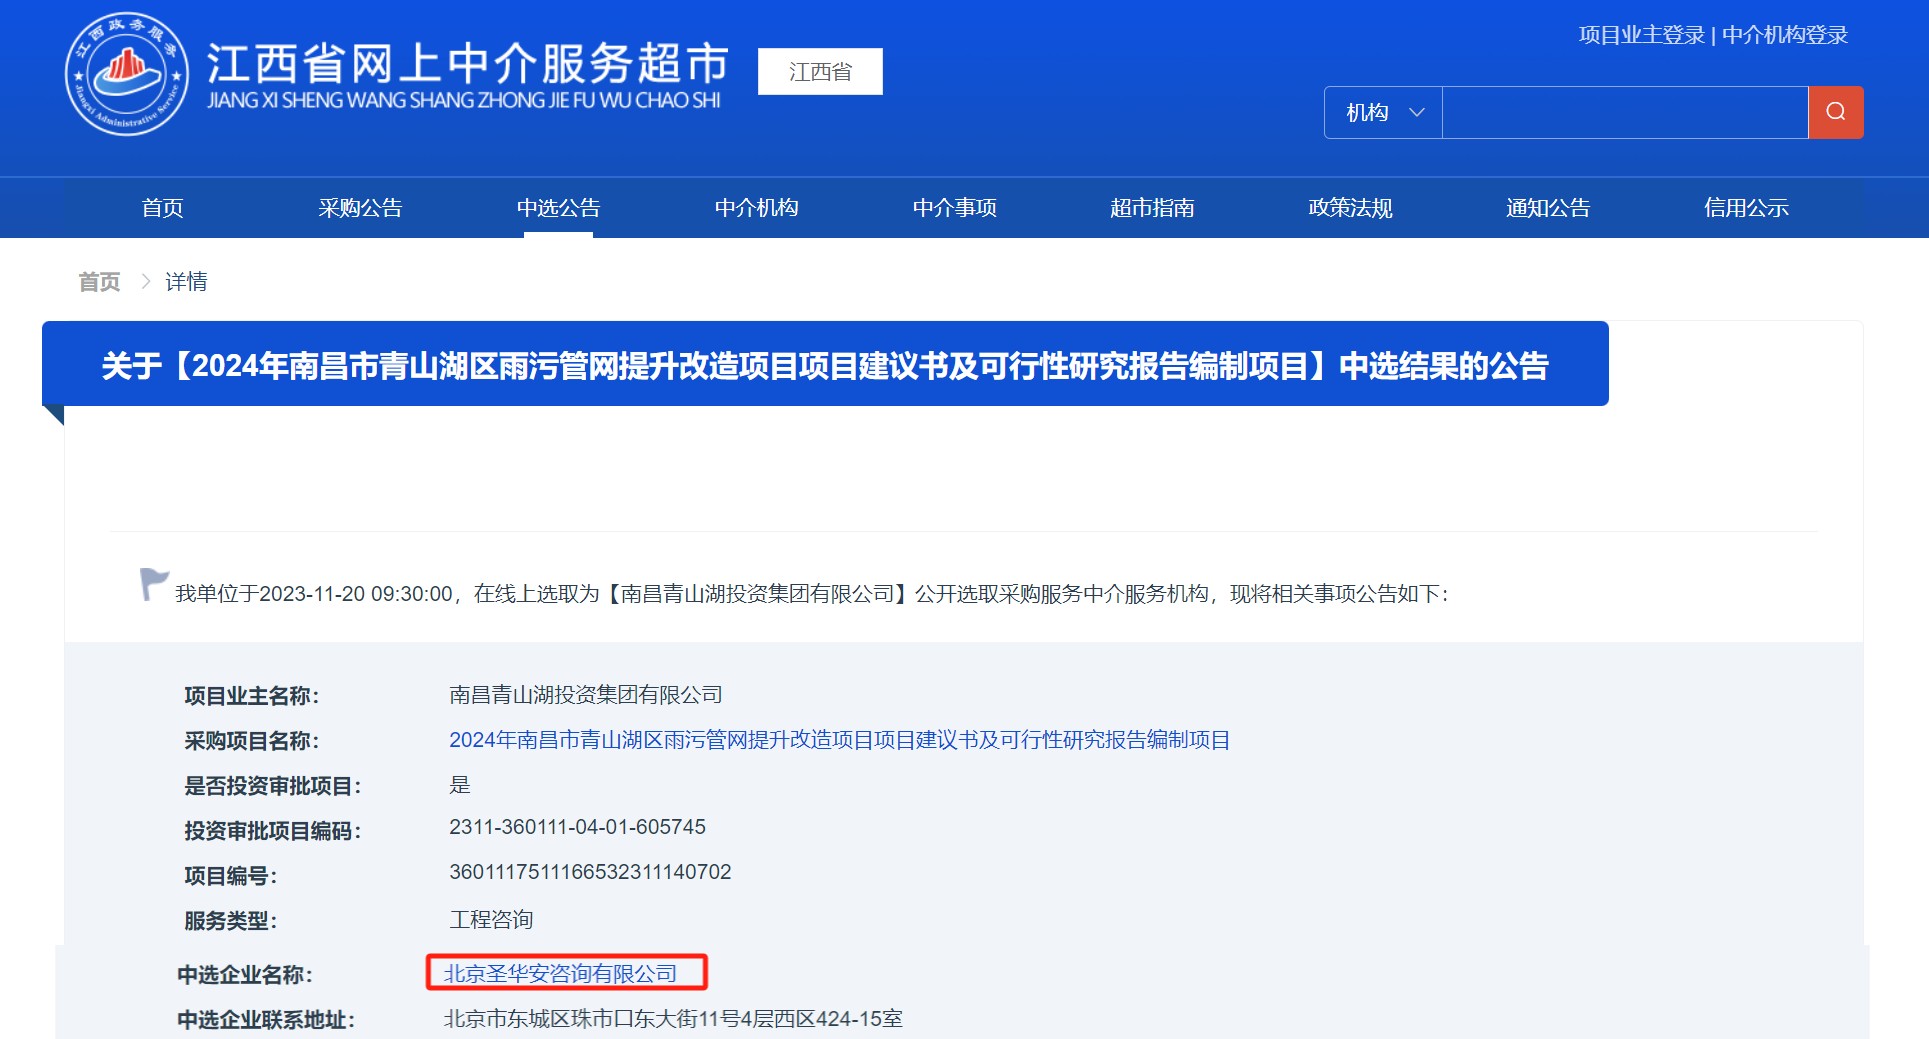Open the 超市指南 navigation item
The height and width of the screenshot is (1039, 1929).
click(1152, 208)
